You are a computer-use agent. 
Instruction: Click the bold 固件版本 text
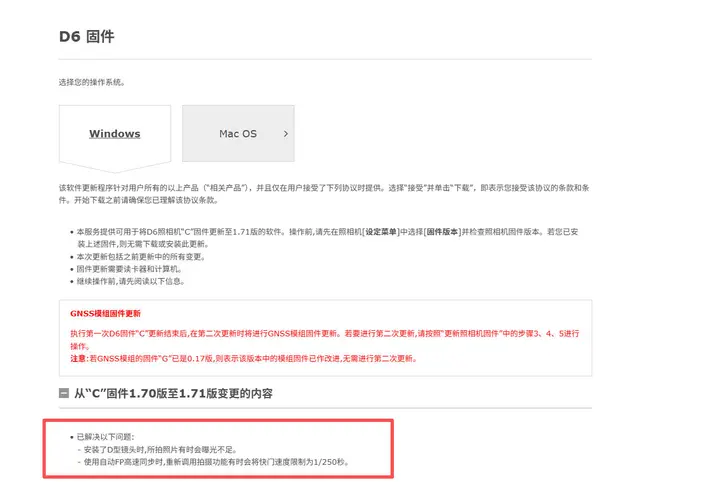[x=443, y=232]
